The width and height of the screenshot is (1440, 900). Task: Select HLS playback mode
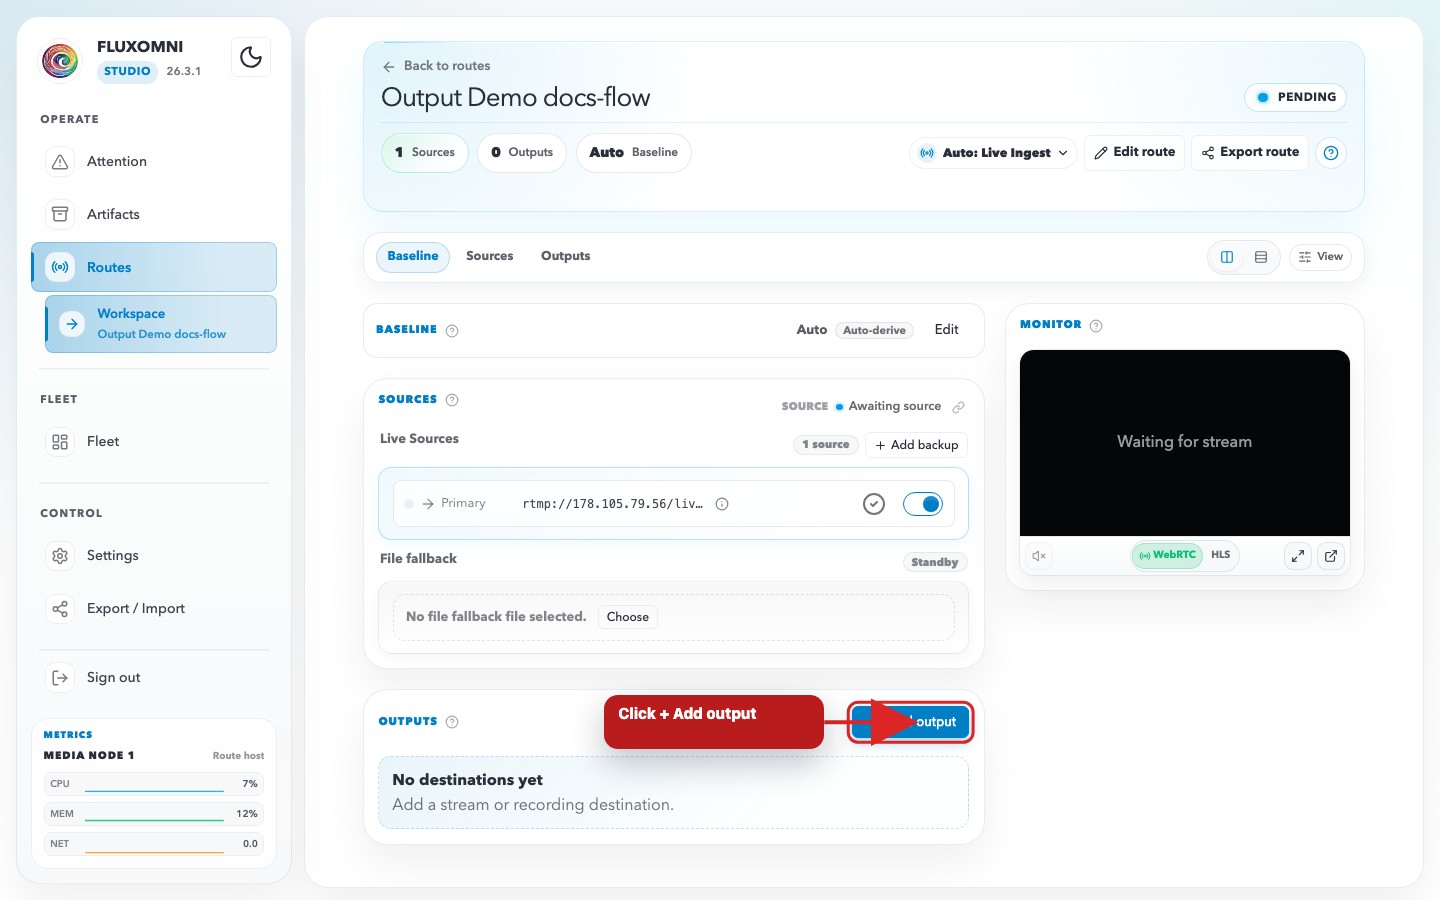tap(1221, 555)
